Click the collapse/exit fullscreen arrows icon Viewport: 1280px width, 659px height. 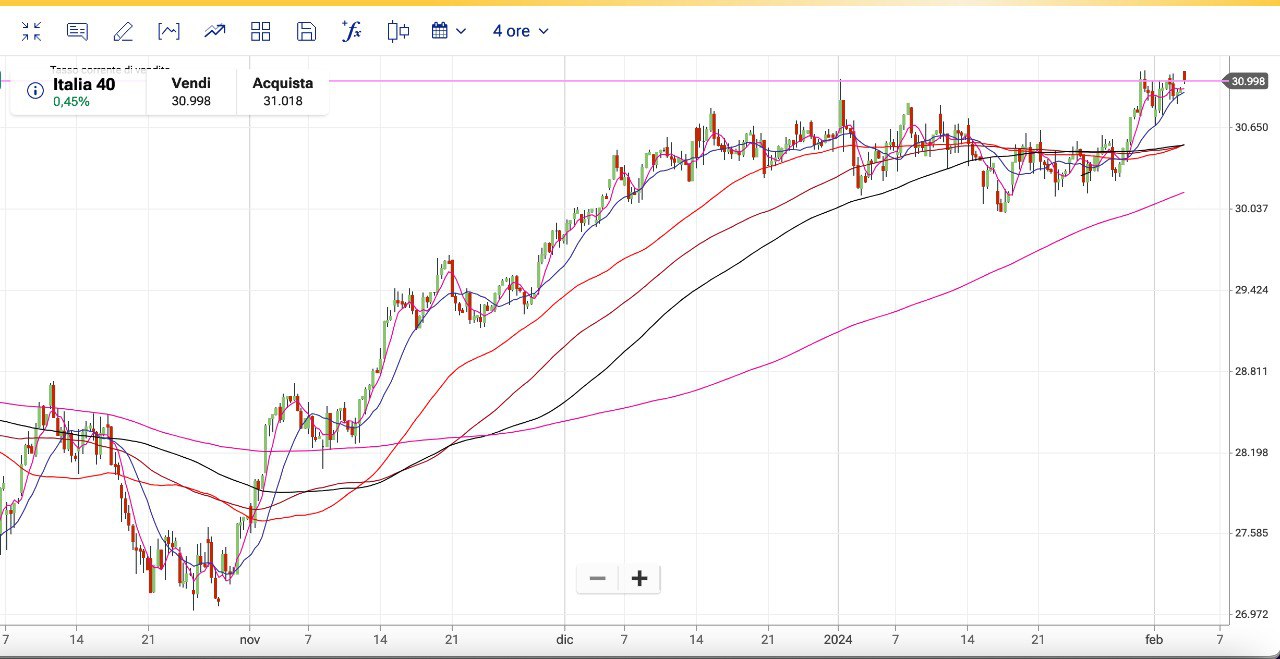pyautogui.click(x=32, y=31)
